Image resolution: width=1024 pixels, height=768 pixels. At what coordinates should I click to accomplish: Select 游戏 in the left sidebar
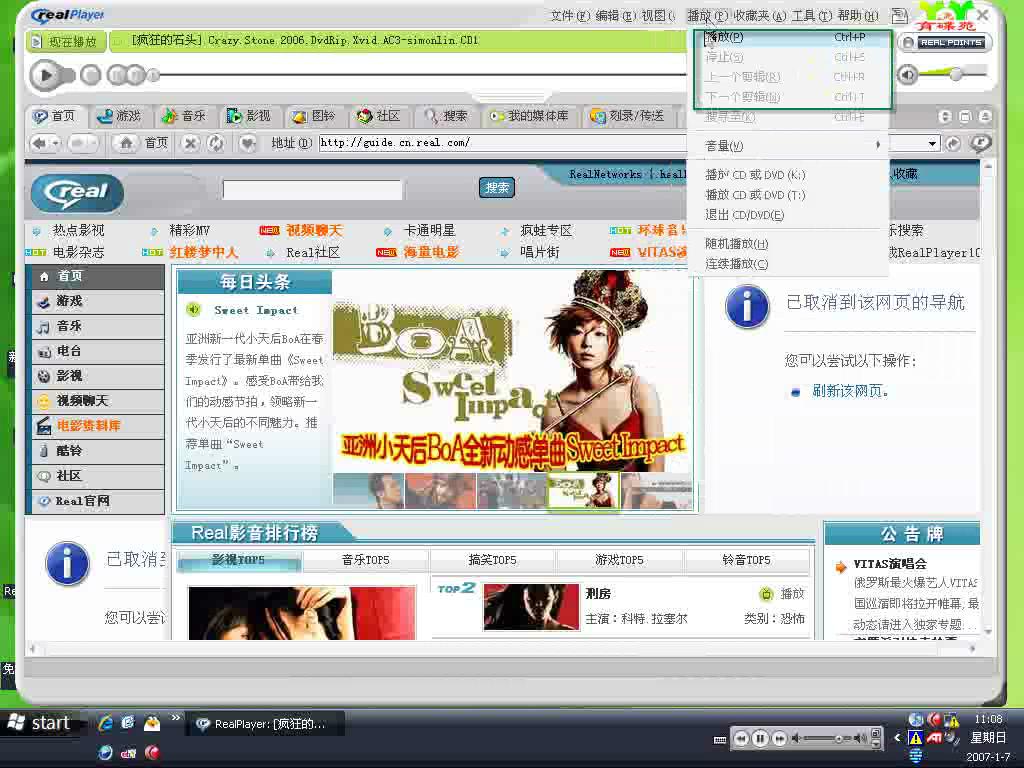tap(97, 301)
